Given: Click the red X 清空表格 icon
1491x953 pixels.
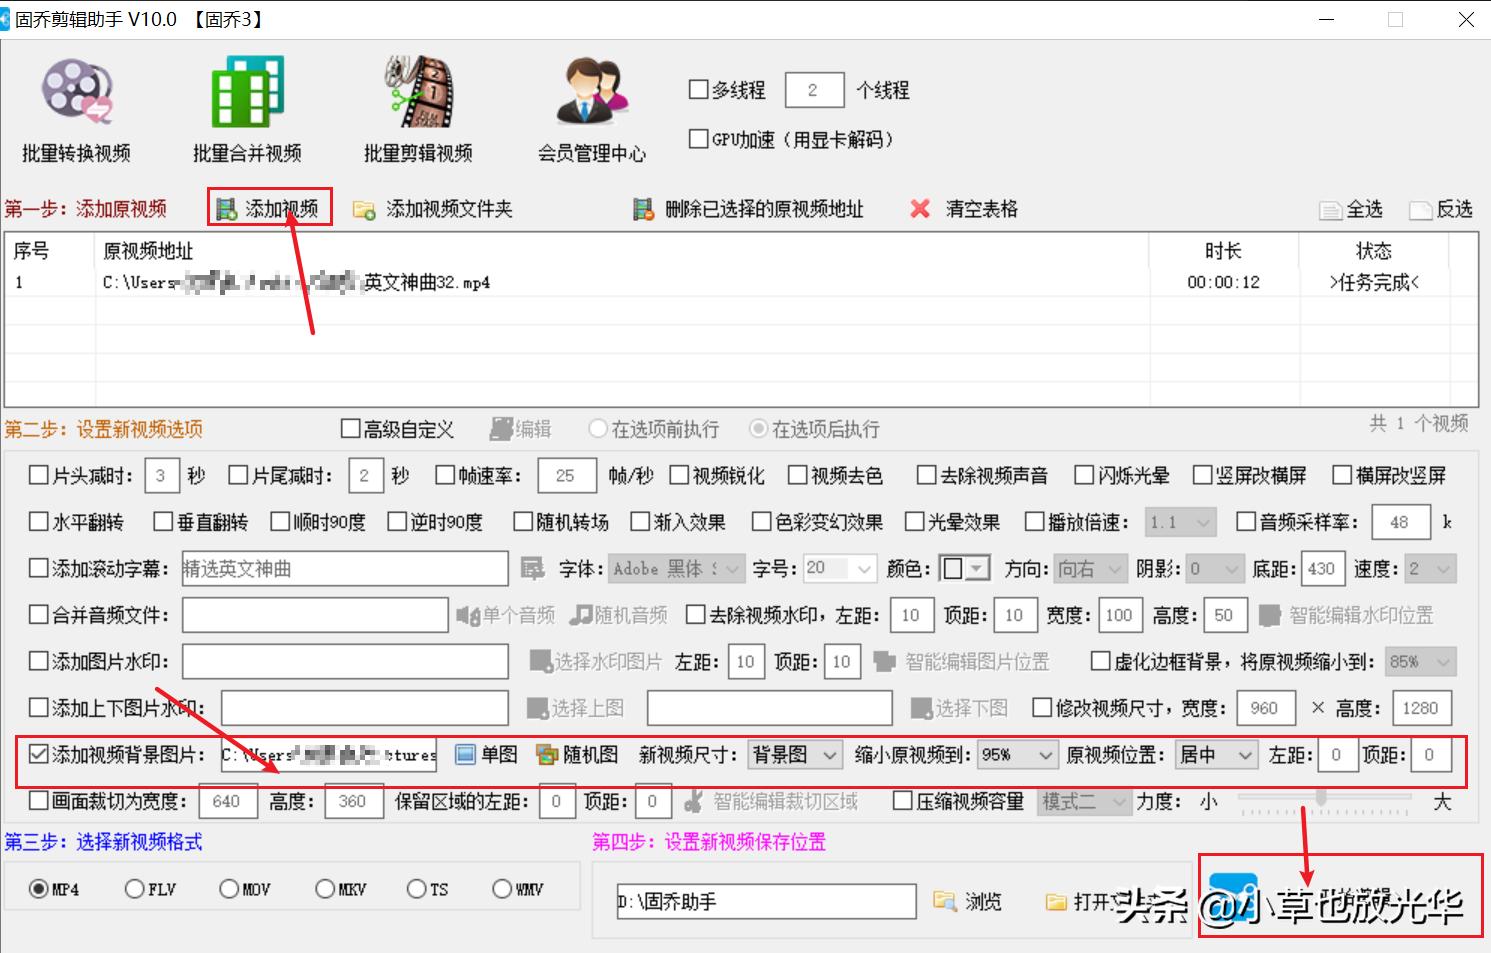Looking at the screenshot, I should coord(919,208).
